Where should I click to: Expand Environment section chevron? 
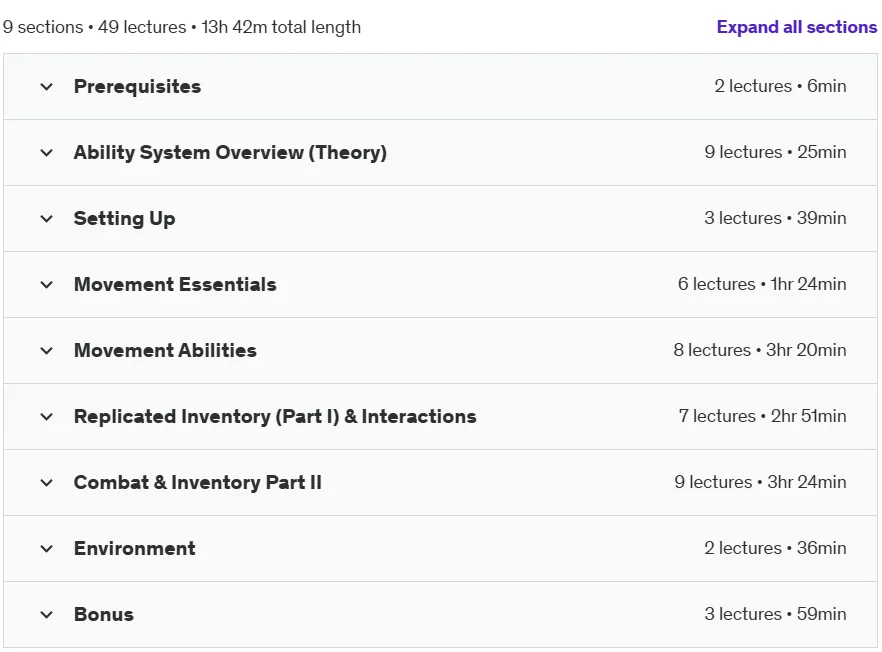47,548
